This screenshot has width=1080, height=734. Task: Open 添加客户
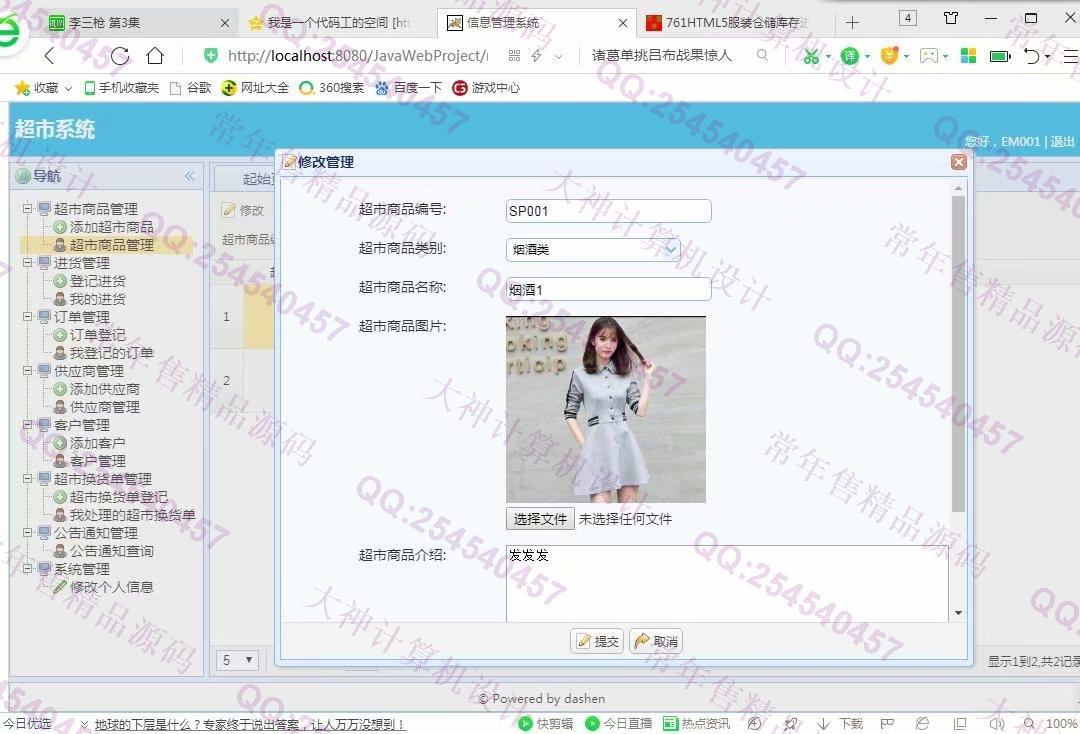coord(98,443)
